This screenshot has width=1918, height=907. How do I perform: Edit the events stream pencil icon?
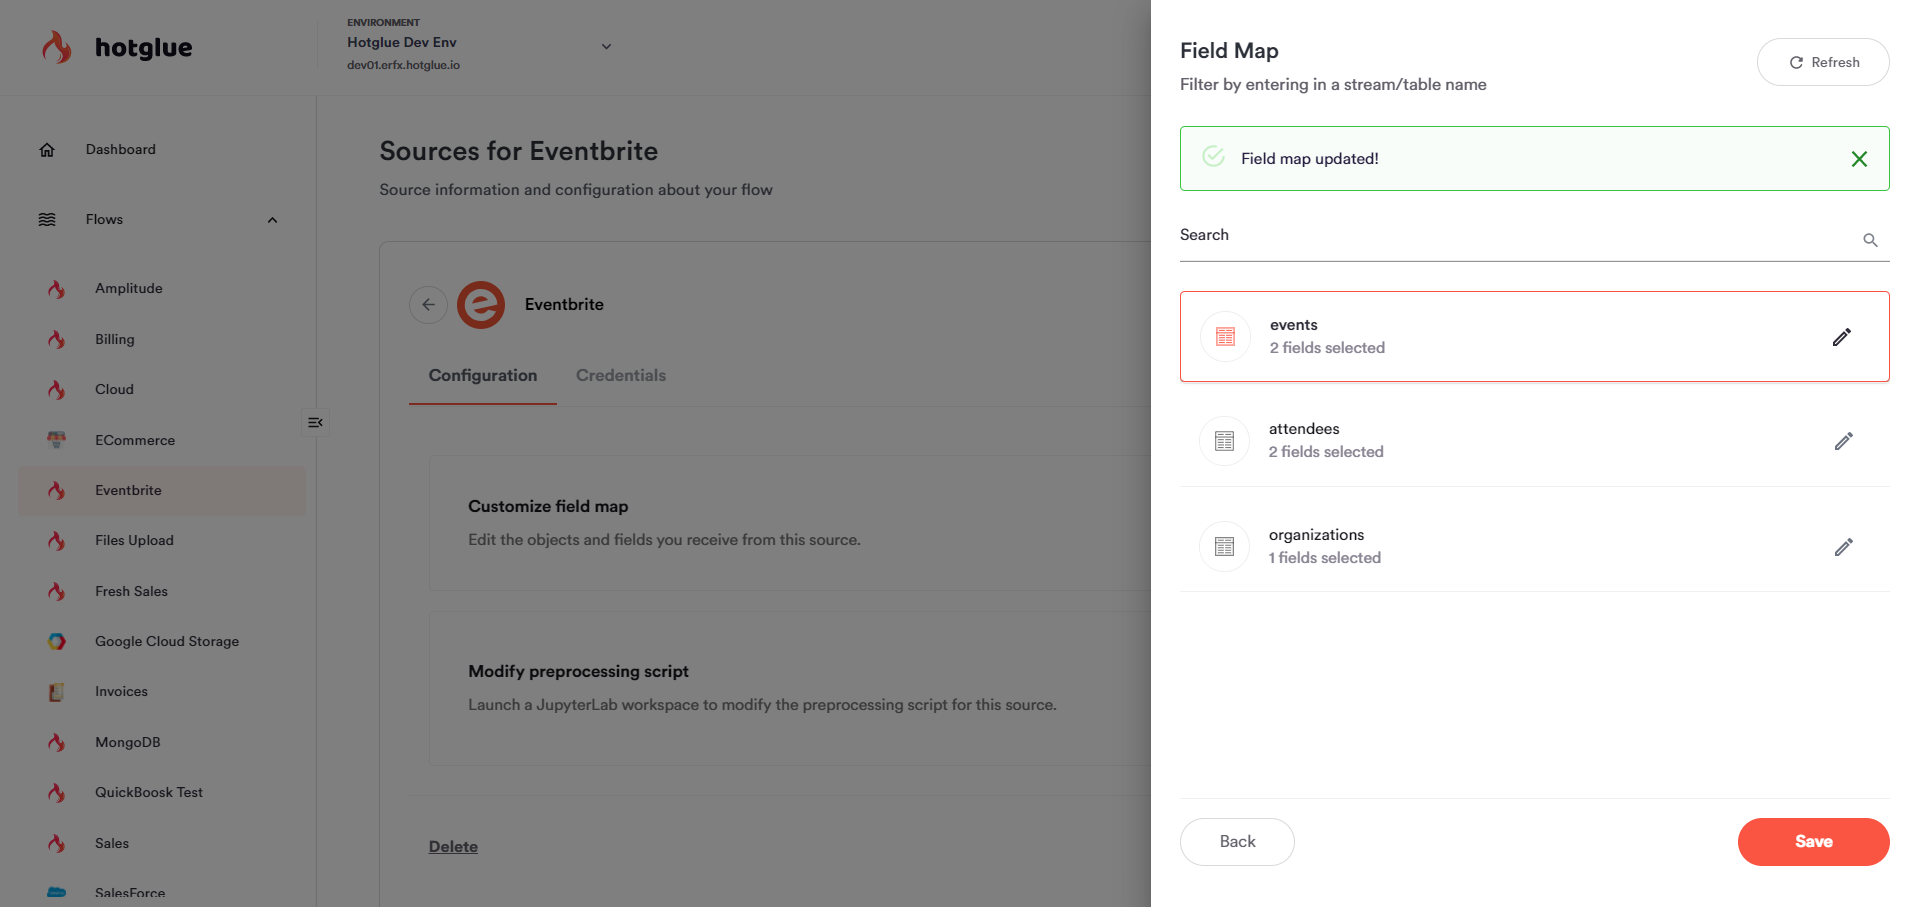(1841, 337)
